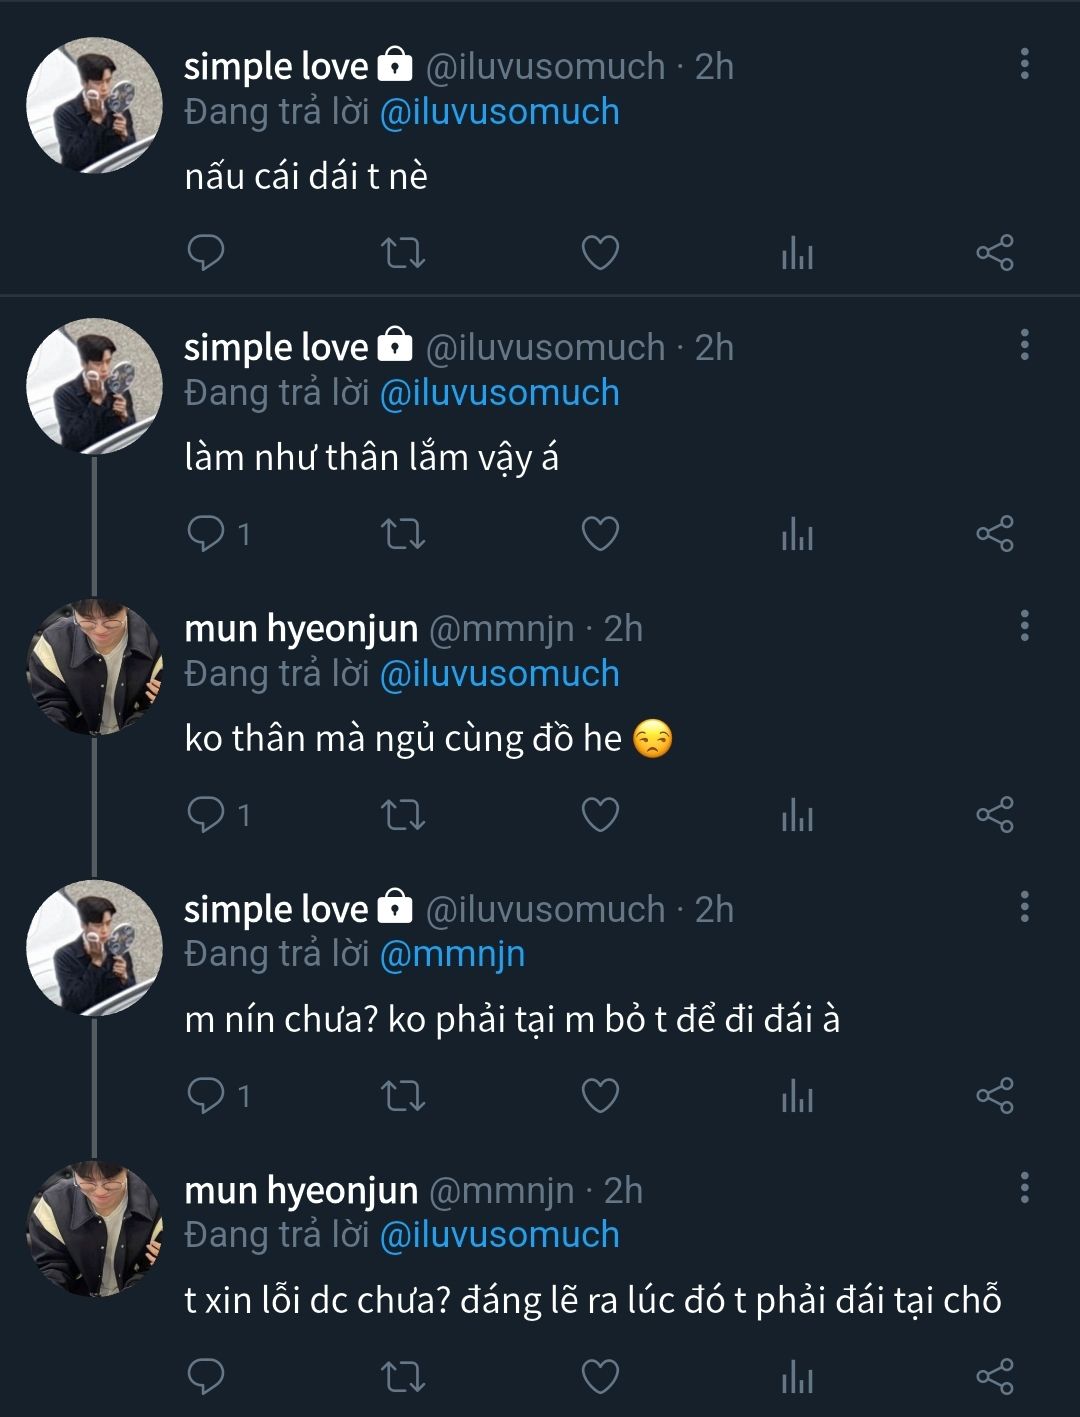The image size is (1080, 1417).
Task: Reply to the "nấu cái dái t nè" tweet
Action: point(206,252)
